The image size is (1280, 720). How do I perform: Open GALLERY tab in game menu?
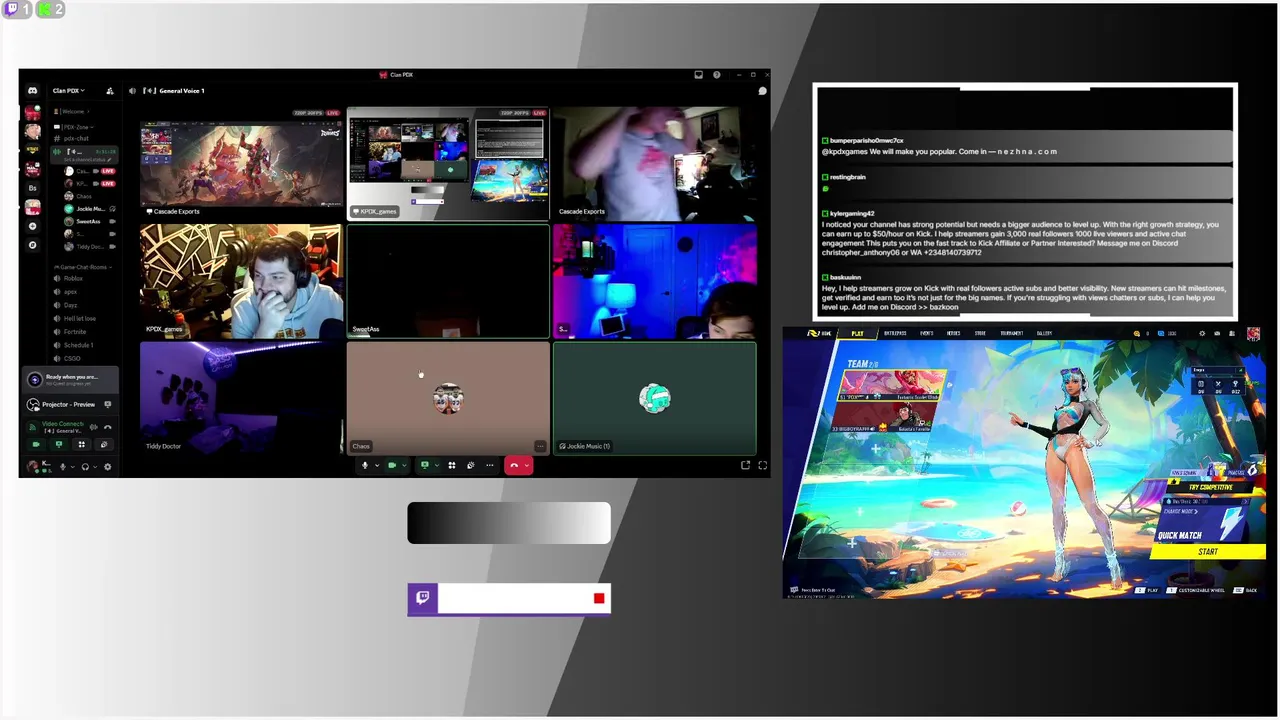pyautogui.click(x=1044, y=333)
